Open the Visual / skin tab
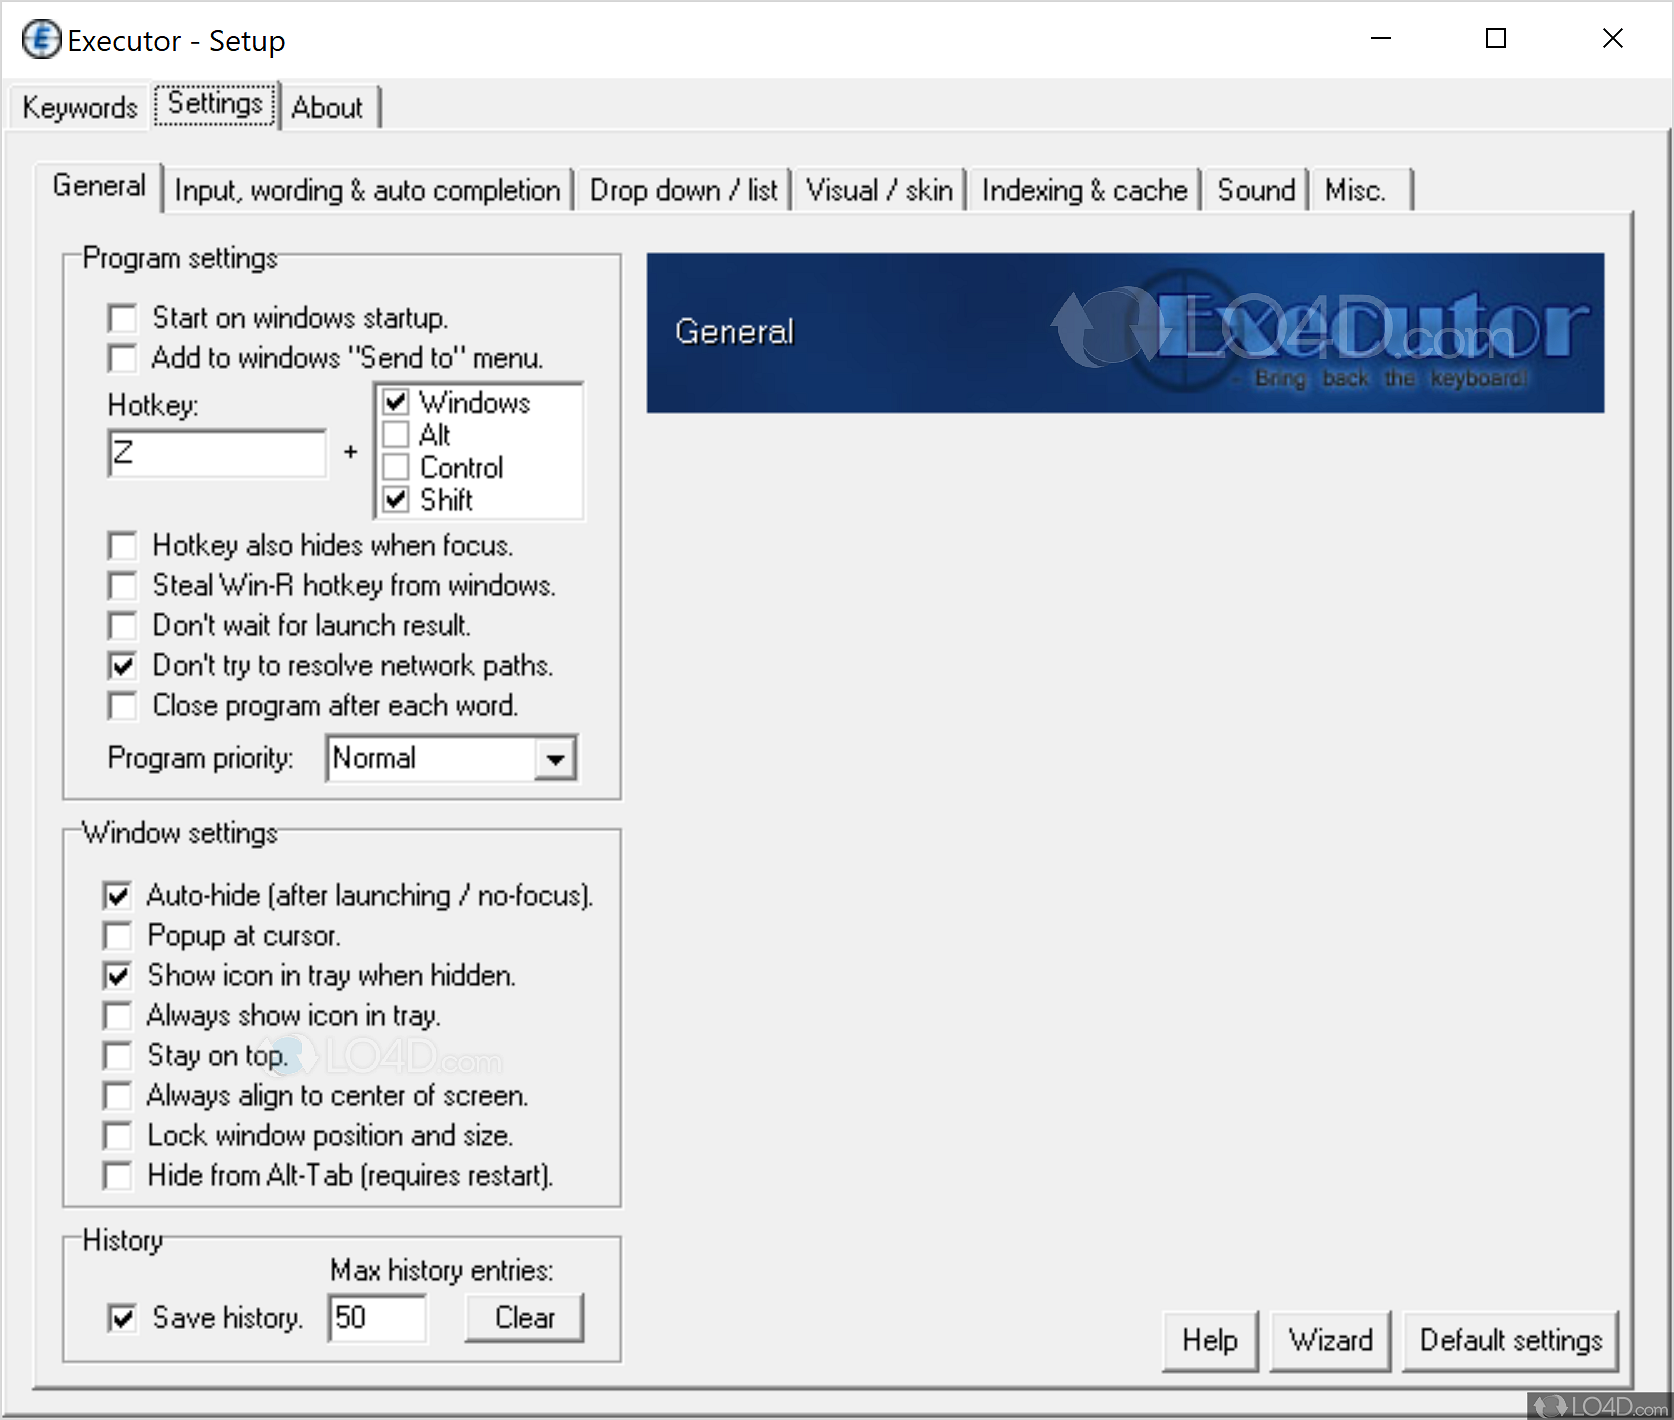The width and height of the screenshot is (1674, 1420). (879, 190)
